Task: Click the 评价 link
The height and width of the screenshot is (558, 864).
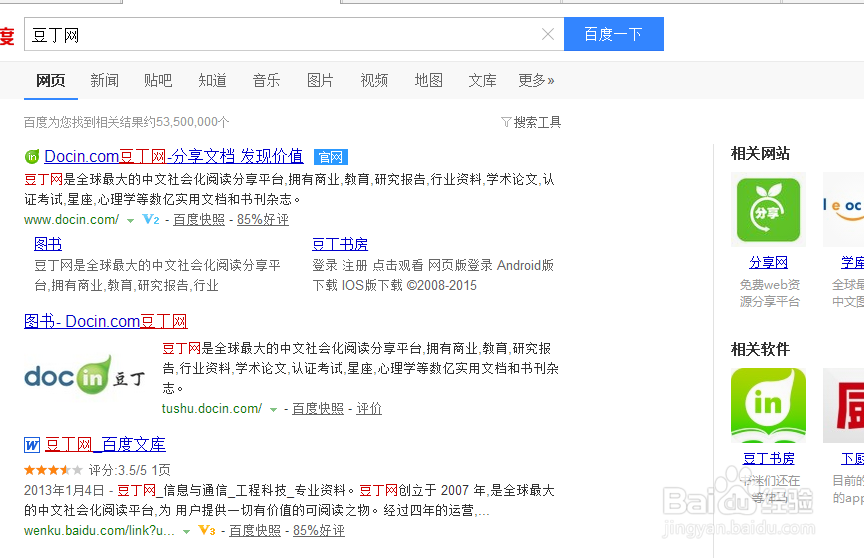Action: (x=369, y=409)
